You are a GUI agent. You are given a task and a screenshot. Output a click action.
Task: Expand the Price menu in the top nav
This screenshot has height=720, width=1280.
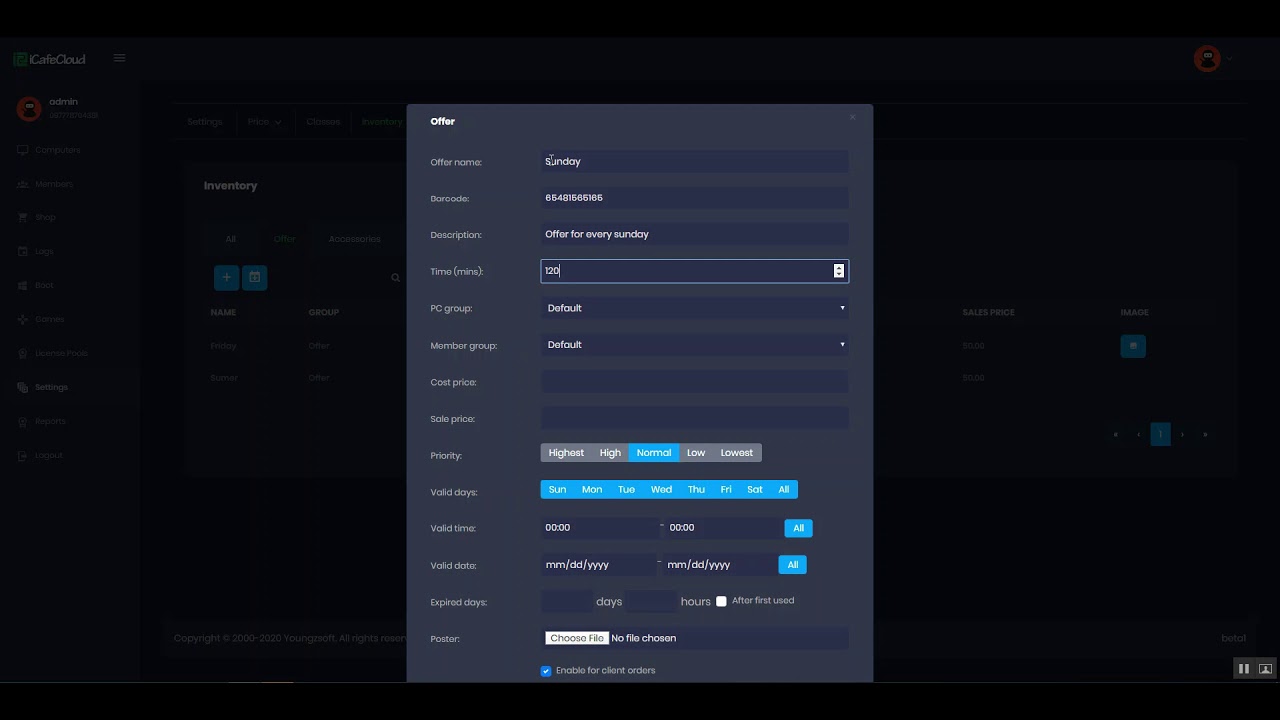pos(264,122)
